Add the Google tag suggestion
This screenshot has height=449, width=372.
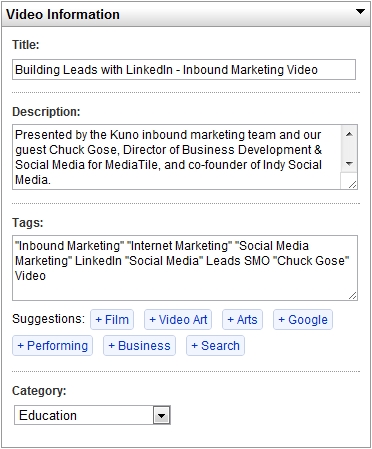click(x=303, y=319)
